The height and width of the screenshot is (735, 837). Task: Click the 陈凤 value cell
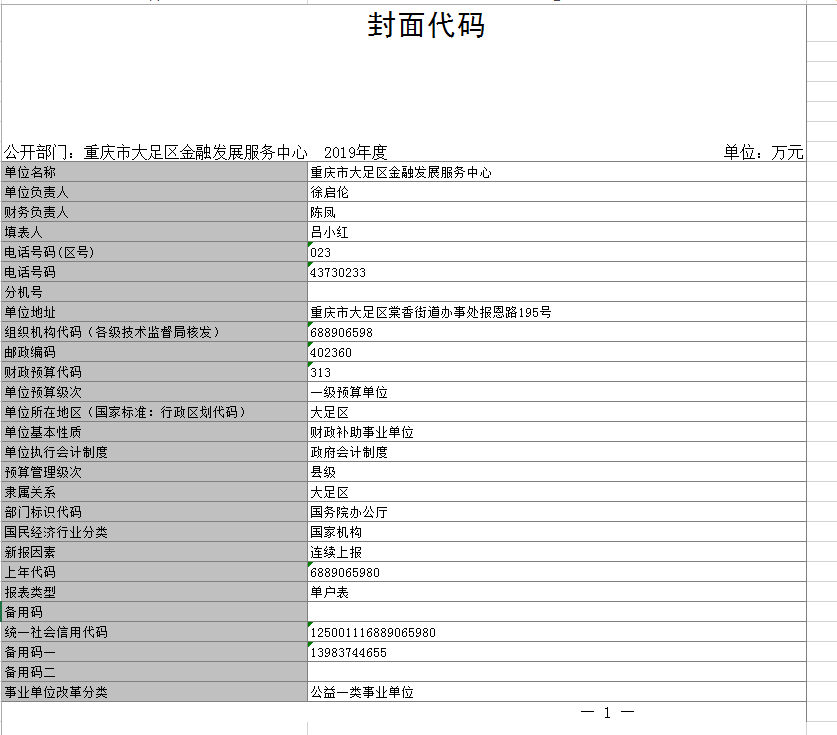pyautogui.click(x=557, y=212)
